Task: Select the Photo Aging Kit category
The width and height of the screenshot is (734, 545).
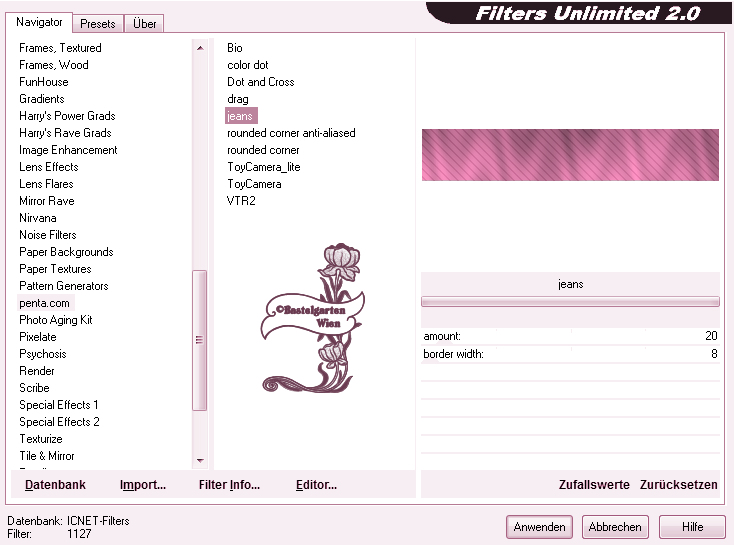Action: [x=55, y=320]
